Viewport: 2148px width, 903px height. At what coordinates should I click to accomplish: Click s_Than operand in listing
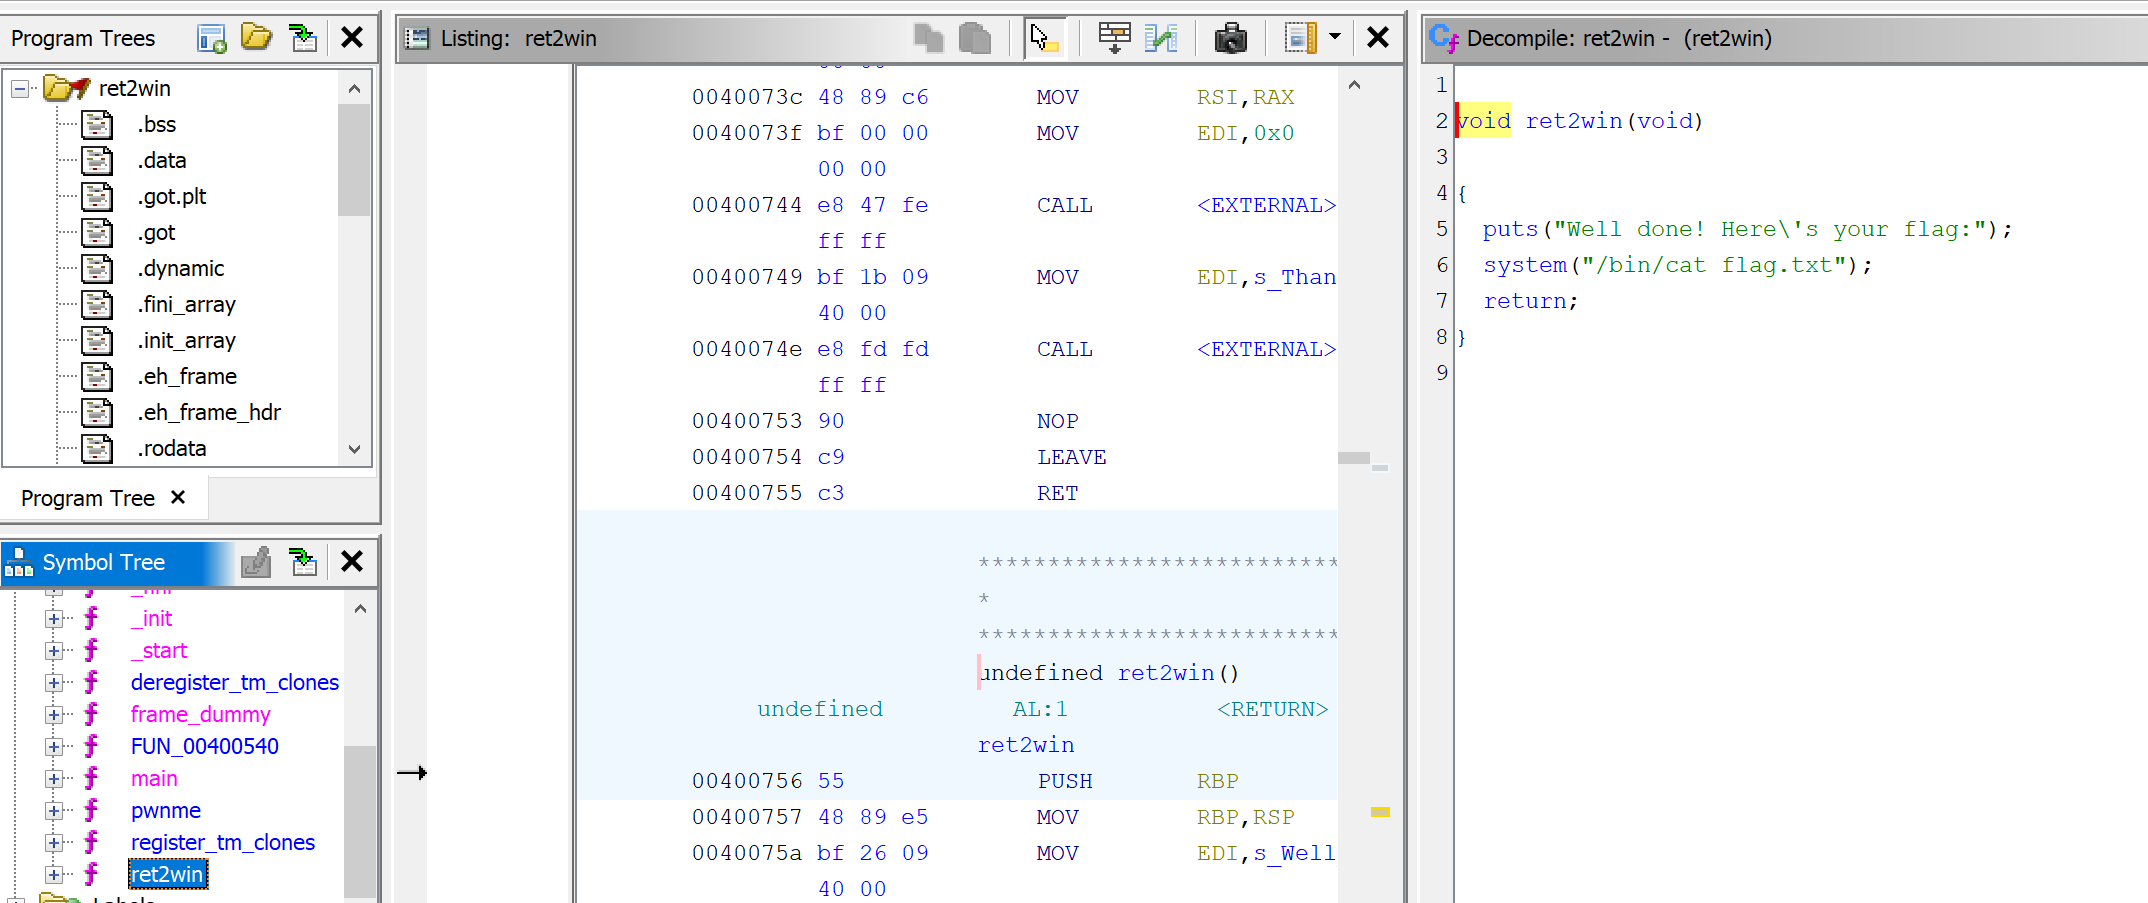pyautogui.click(x=1294, y=277)
